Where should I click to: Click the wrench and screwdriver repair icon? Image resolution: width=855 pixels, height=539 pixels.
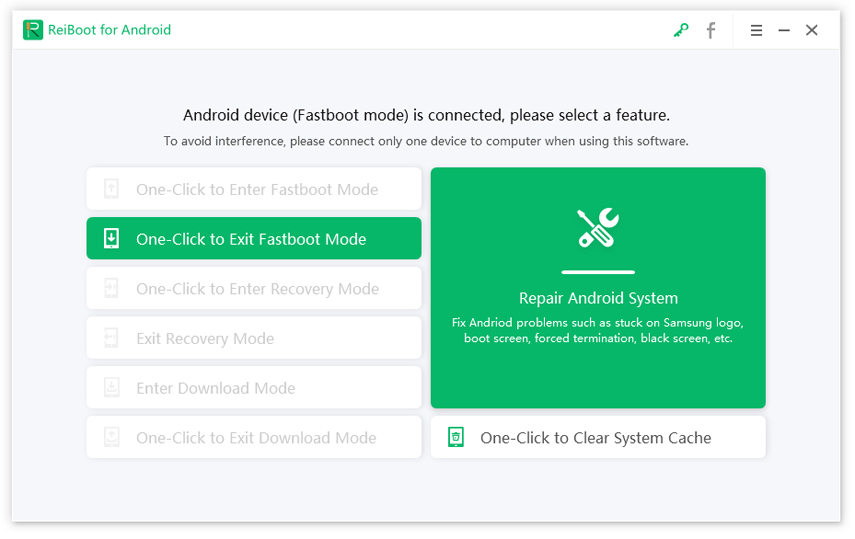coord(598,228)
